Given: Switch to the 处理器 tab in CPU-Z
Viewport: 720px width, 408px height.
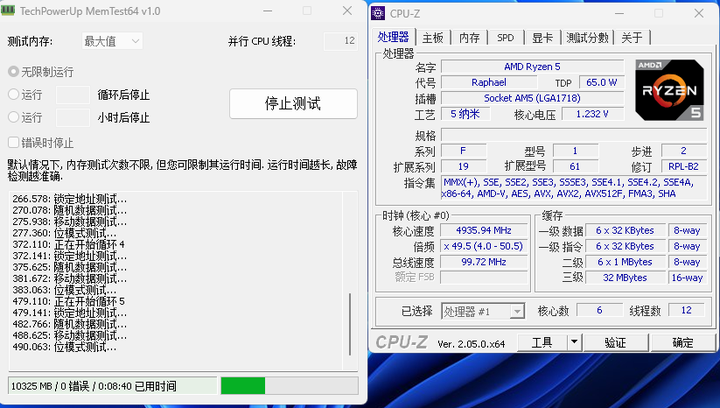Looking at the screenshot, I should pyautogui.click(x=393, y=37).
